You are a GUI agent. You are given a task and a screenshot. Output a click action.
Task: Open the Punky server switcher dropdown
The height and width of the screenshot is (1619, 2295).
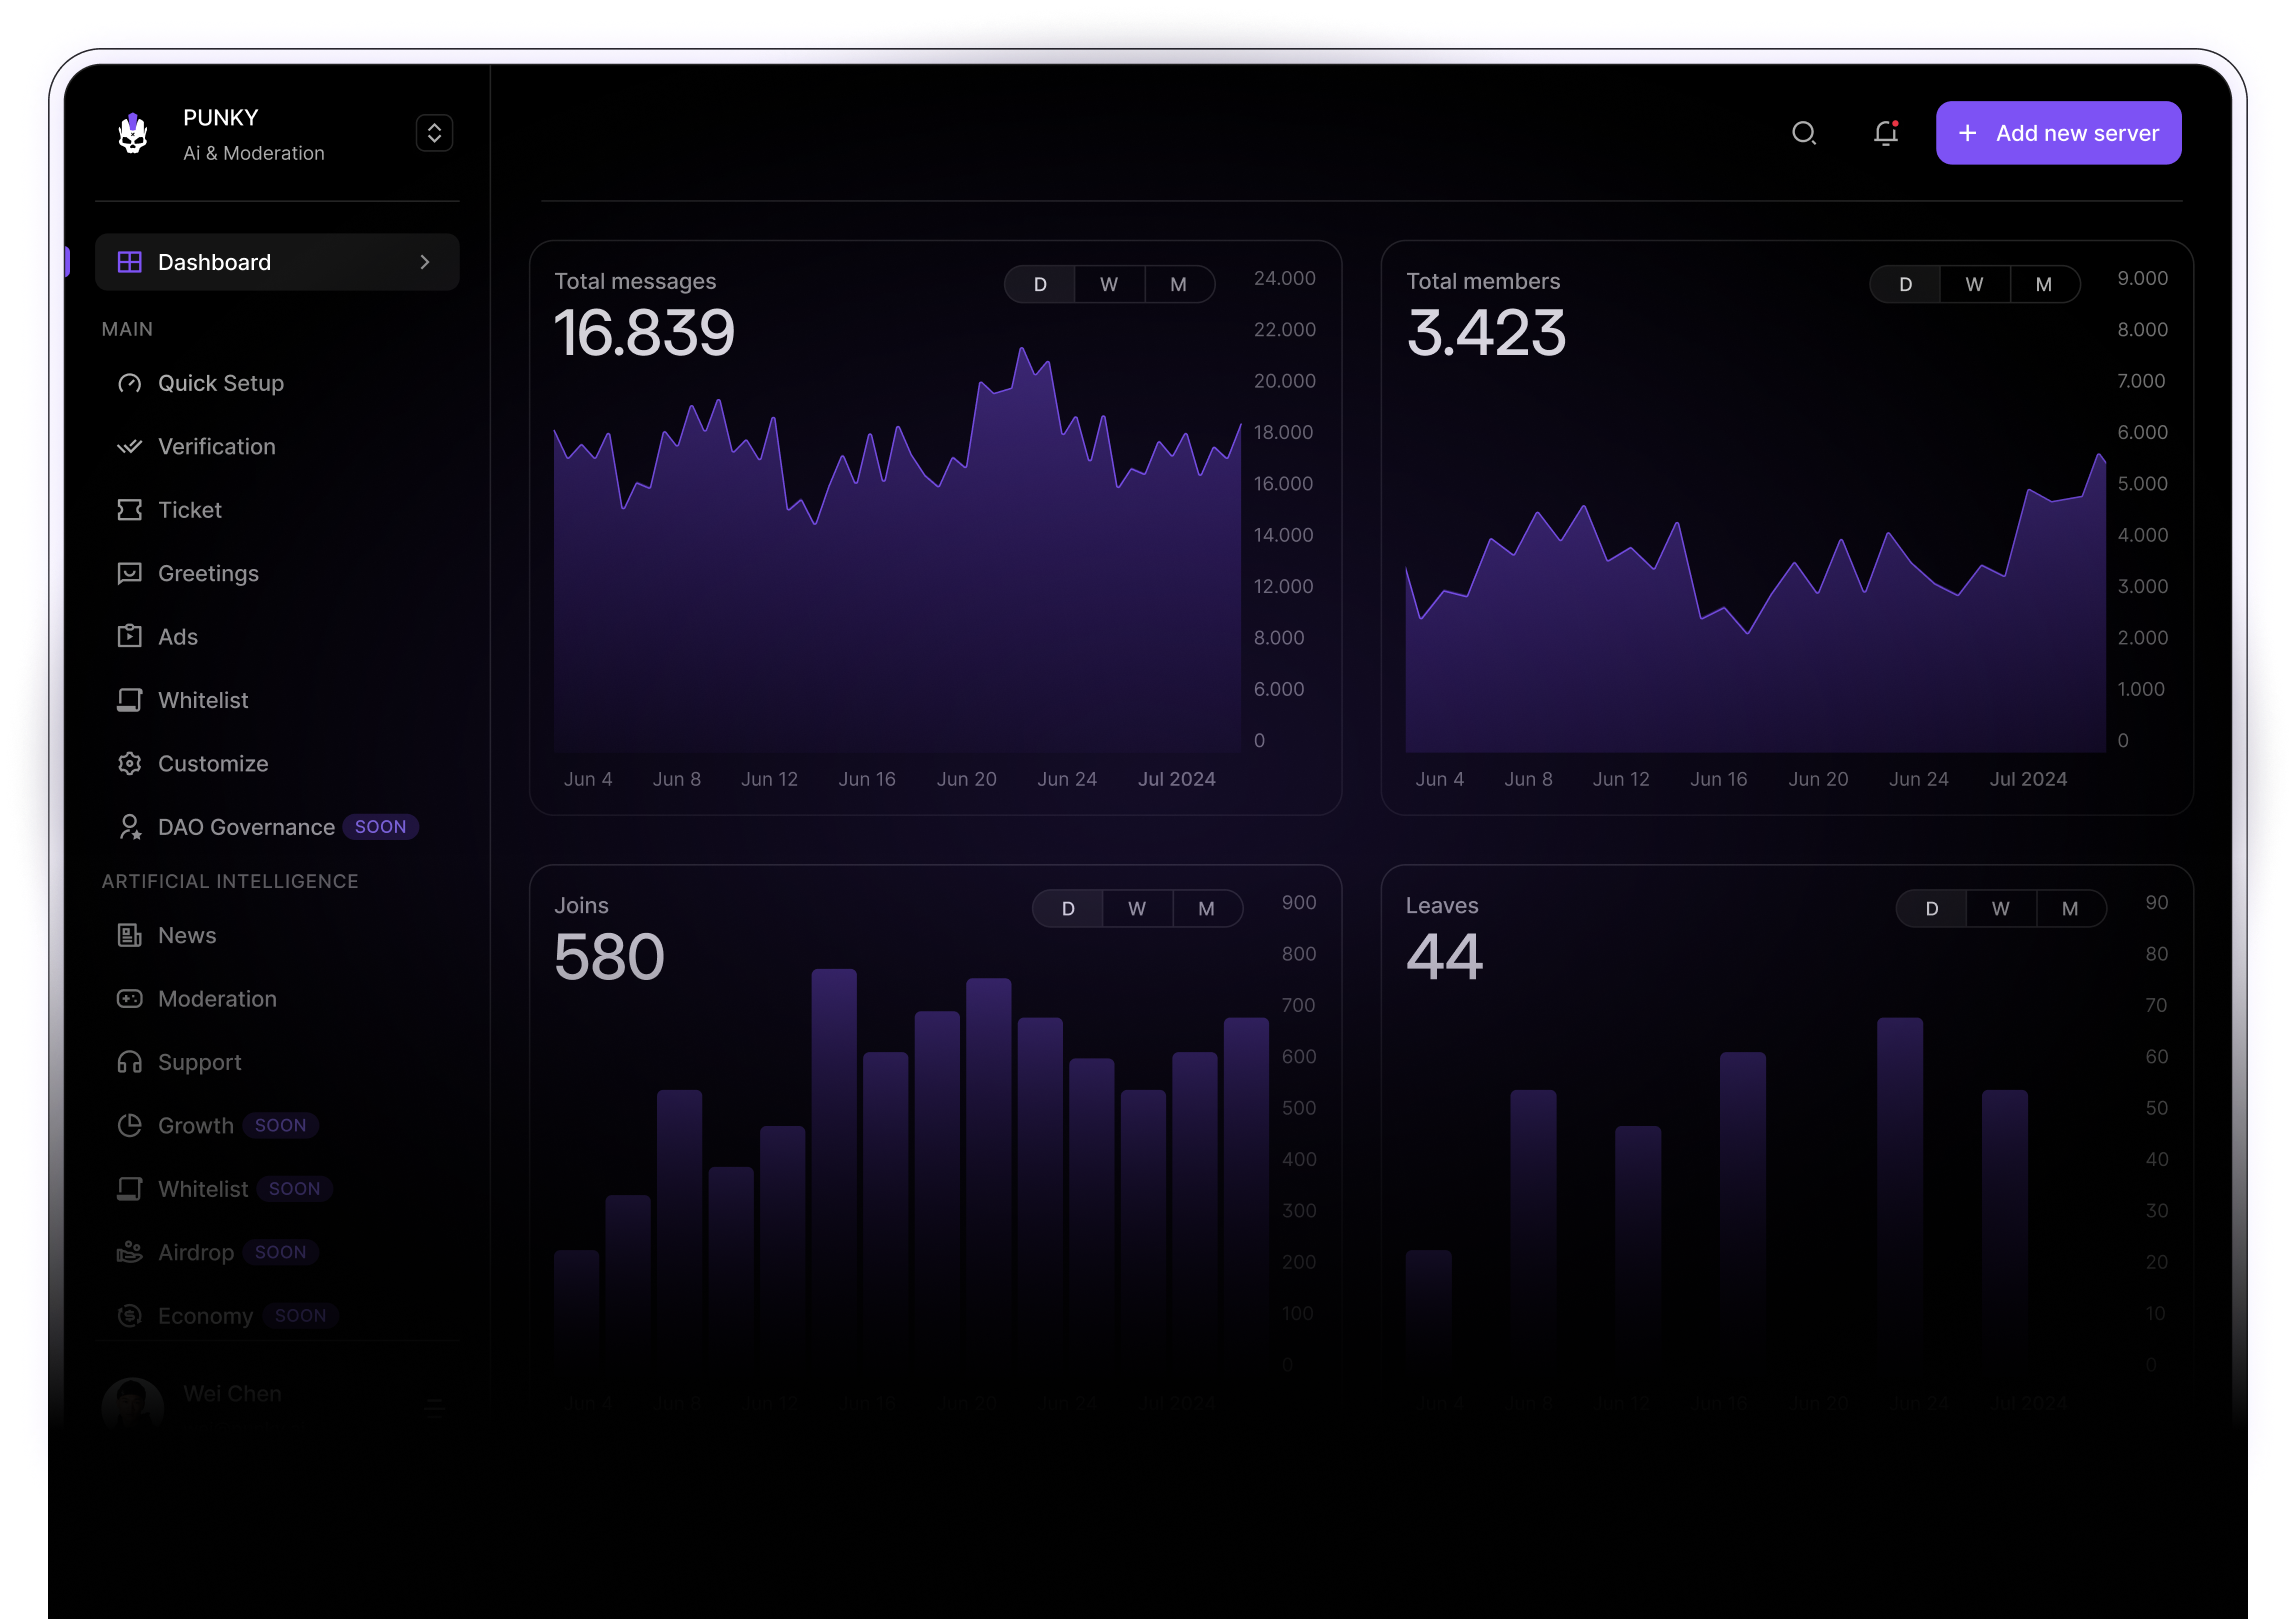(x=434, y=133)
